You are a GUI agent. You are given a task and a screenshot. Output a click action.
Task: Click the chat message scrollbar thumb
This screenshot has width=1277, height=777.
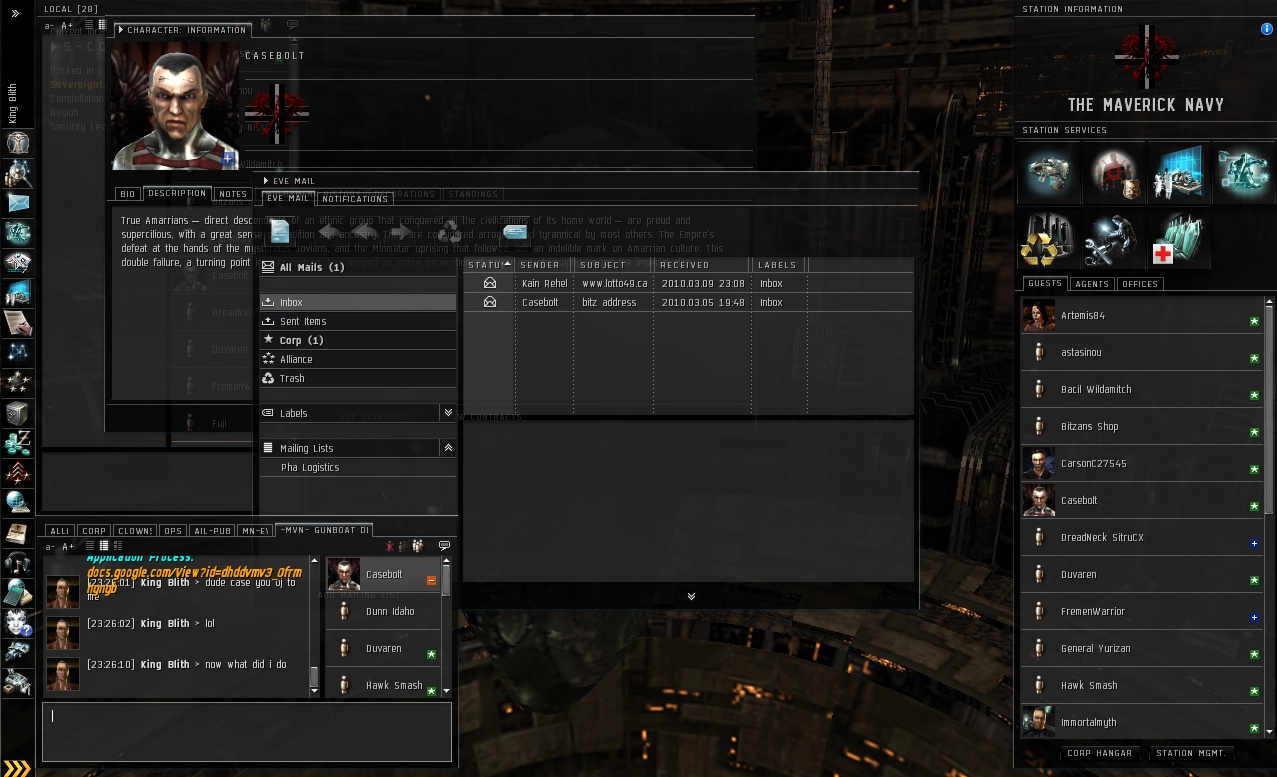tap(314, 678)
